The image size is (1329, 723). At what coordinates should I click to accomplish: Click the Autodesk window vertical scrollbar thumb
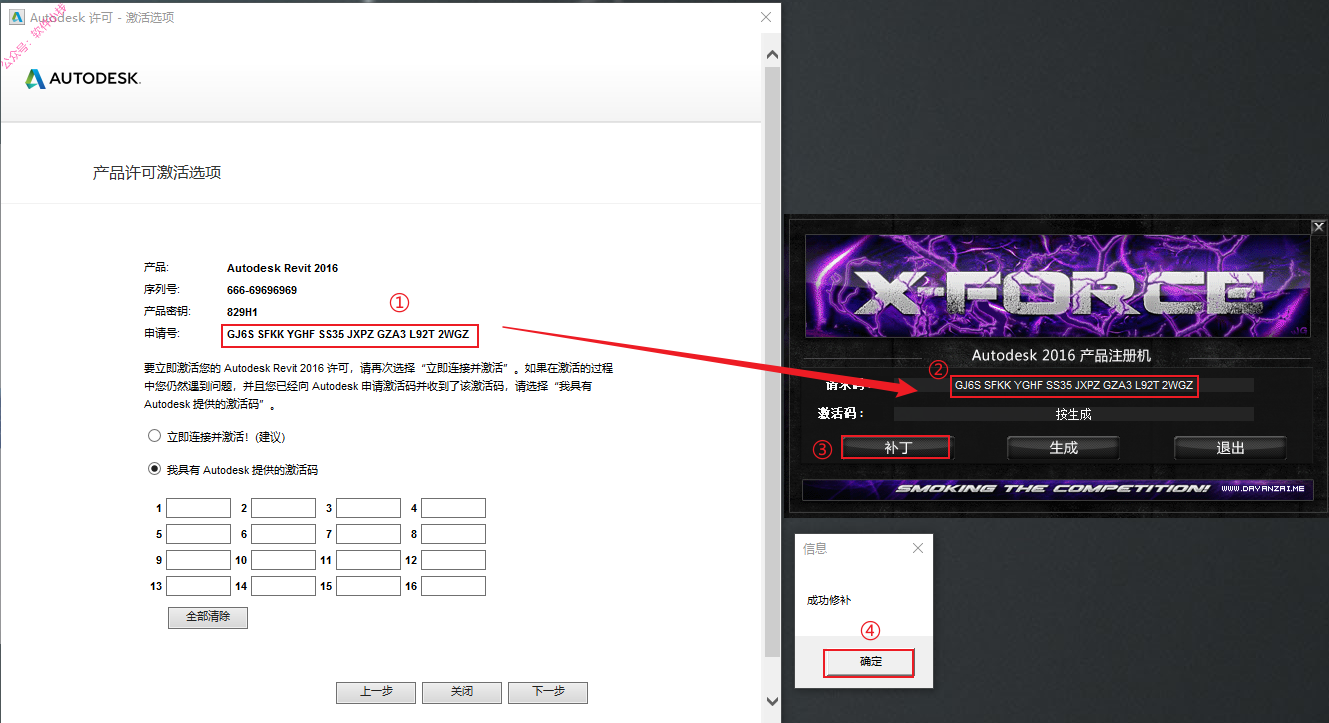pos(771,362)
